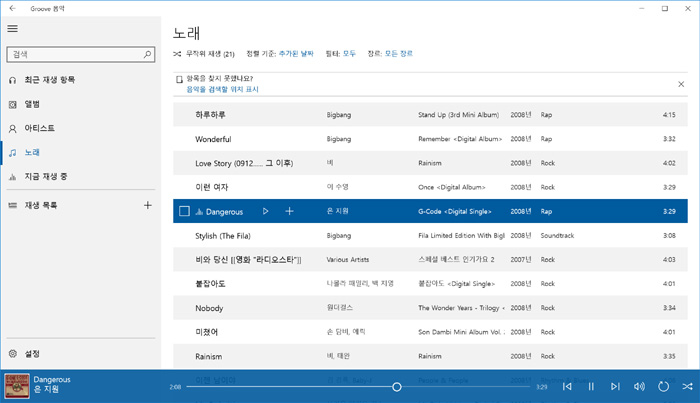Select the song 하루하루
The width and height of the screenshot is (700, 403).
click(x=210, y=115)
